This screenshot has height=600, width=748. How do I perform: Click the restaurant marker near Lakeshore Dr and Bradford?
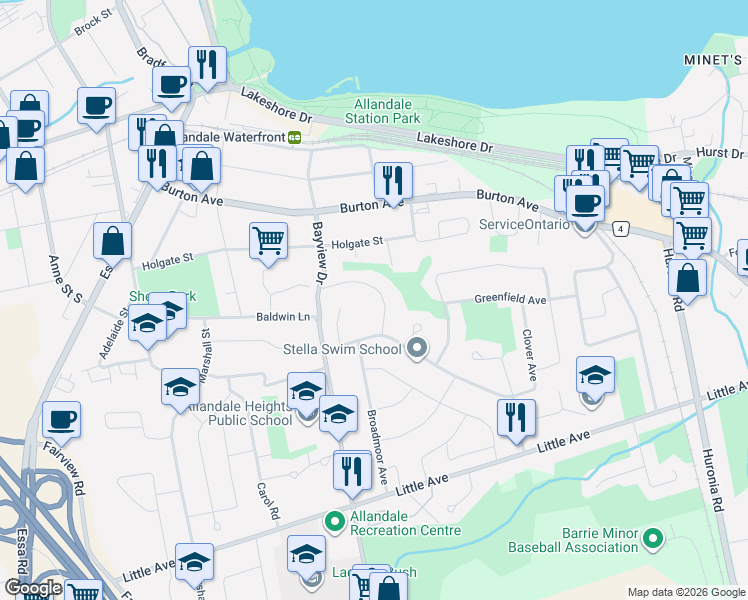[207, 66]
